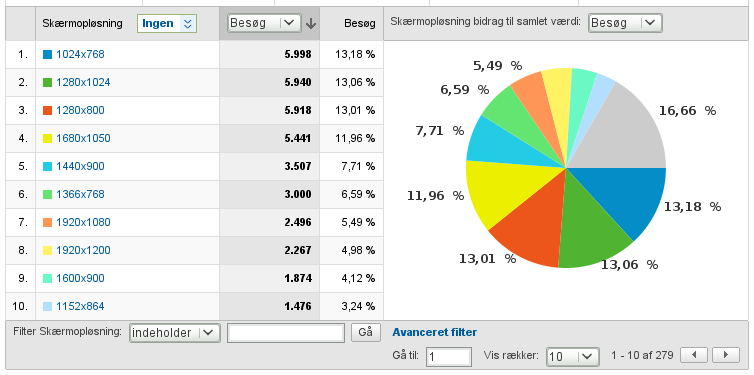
Task: Open pie chart Besøg metric dropdown
Action: pos(625,23)
